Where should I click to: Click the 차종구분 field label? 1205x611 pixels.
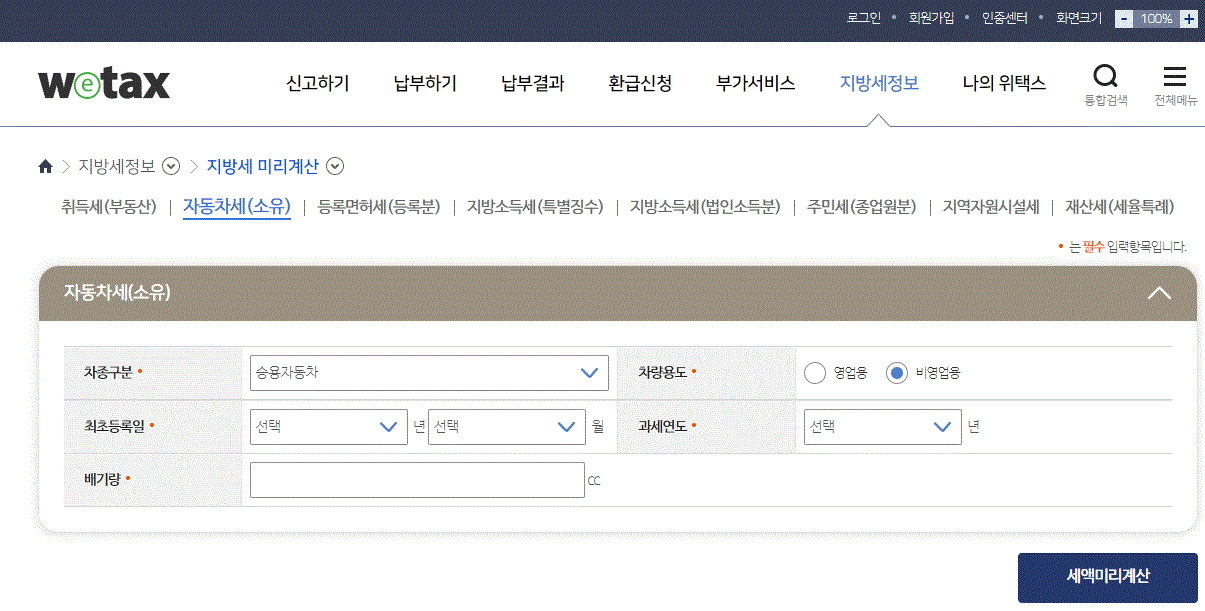[x=108, y=372]
